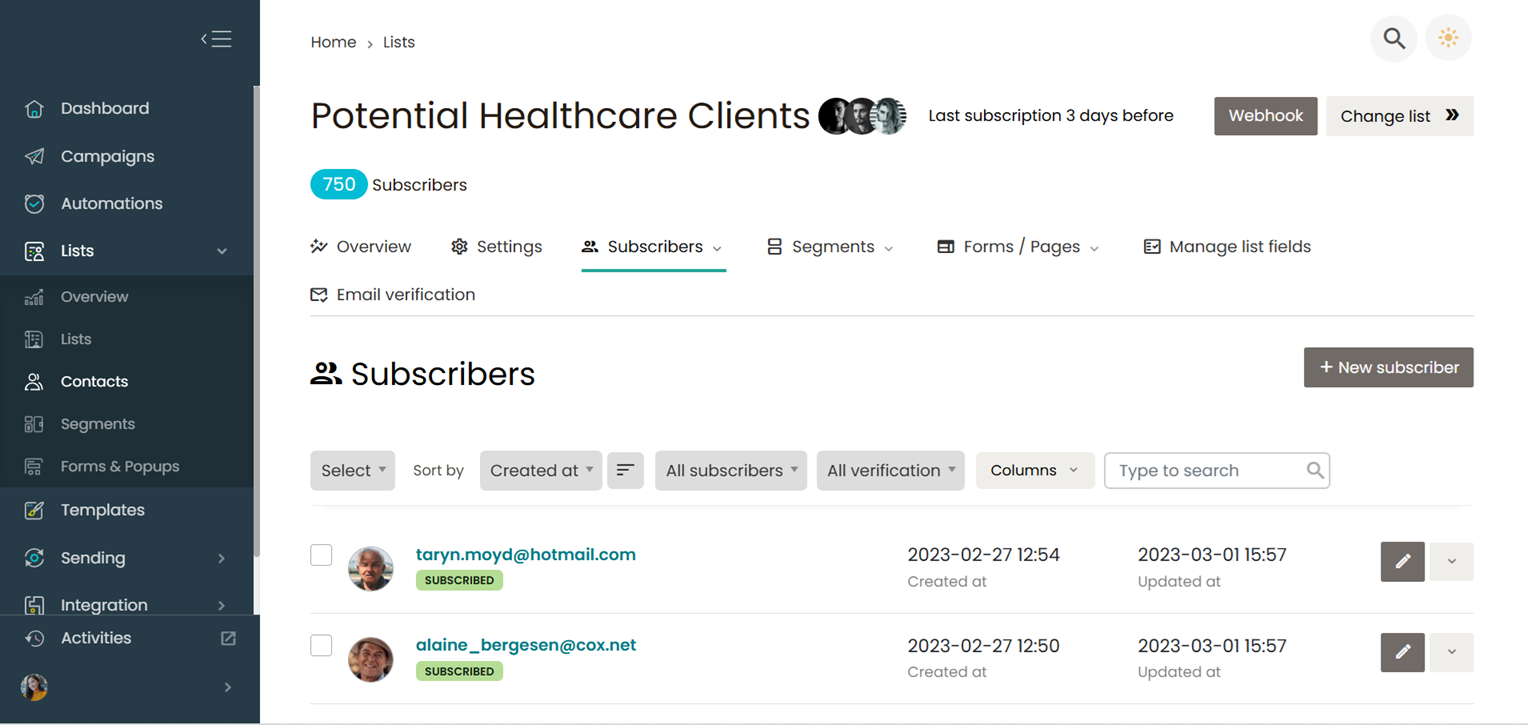Open Campaigns in the sidebar
1528x725 pixels.
coord(107,156)
